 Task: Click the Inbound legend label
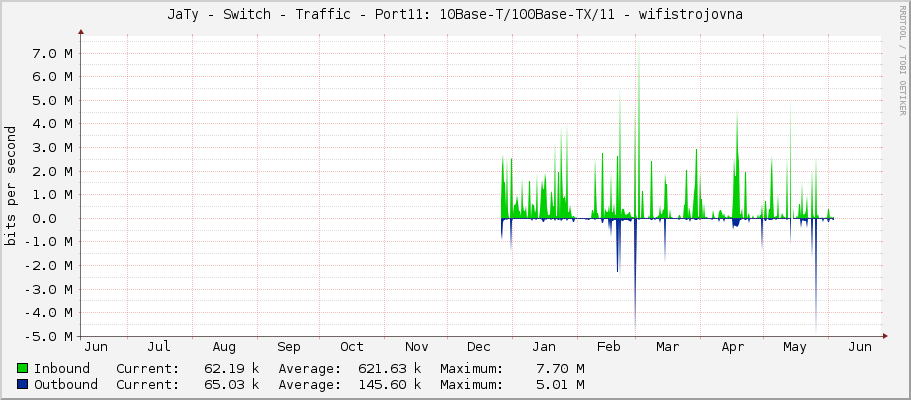(x=62, y=369)
